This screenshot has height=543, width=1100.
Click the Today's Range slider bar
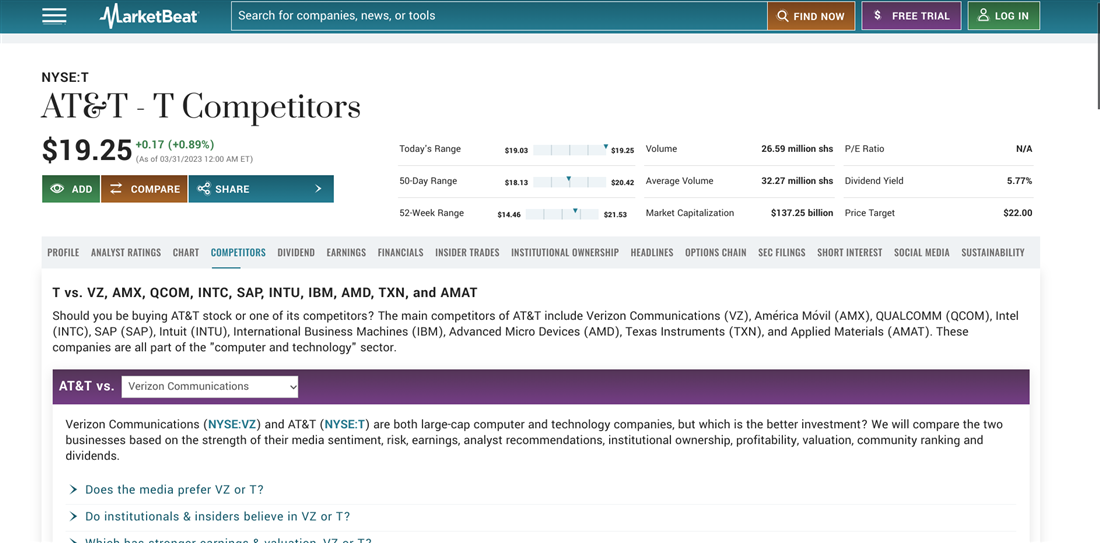(570, 149)
